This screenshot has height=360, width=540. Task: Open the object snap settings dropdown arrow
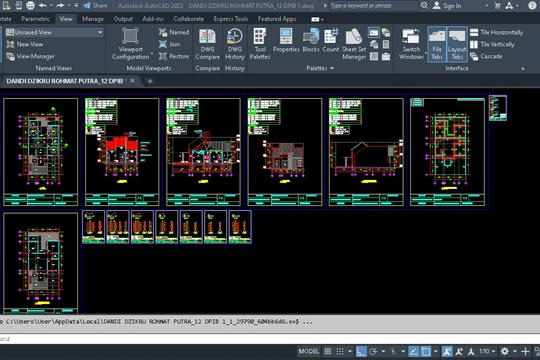click(x=436, y=351)
